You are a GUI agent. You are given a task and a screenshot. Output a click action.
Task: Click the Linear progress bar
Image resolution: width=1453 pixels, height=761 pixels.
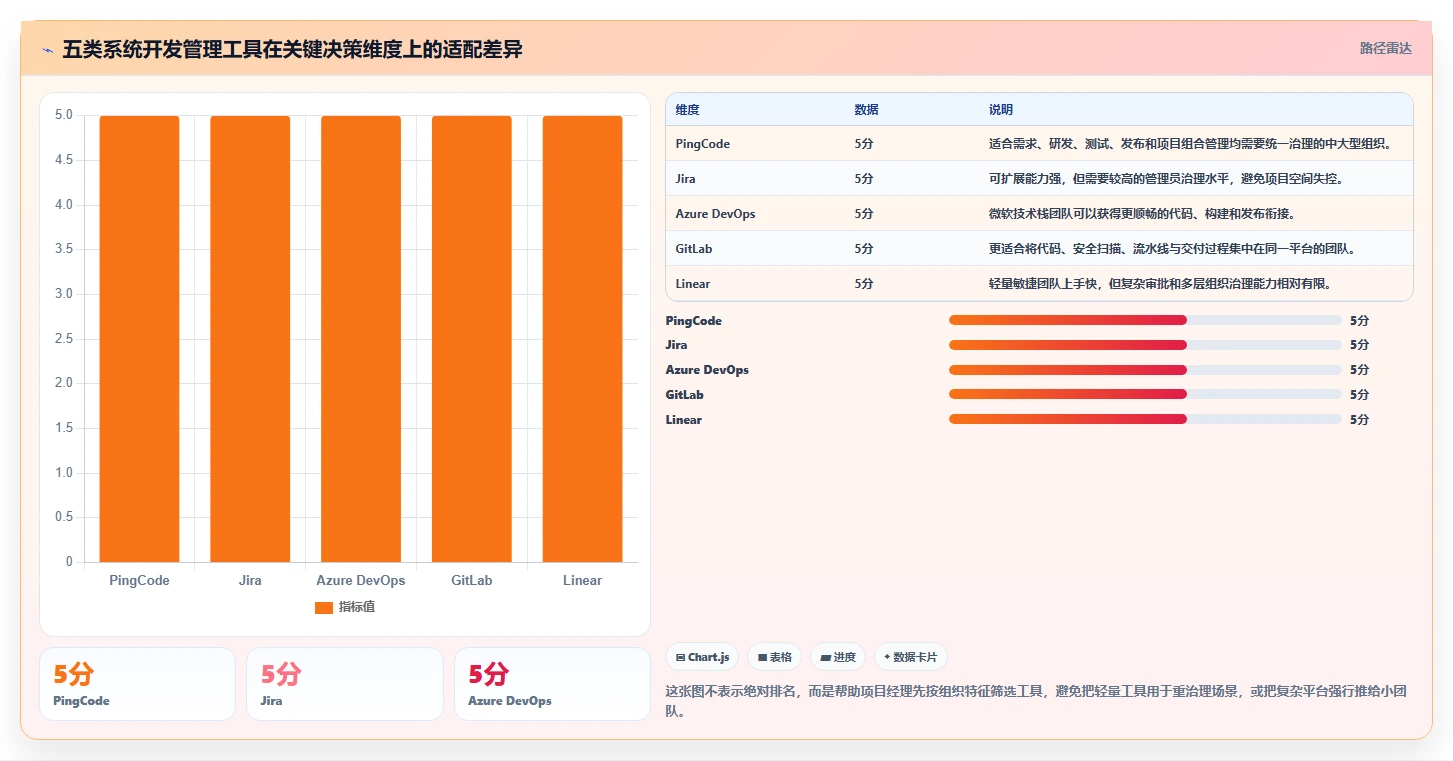pyautogui.click(x=1145, y=420)
